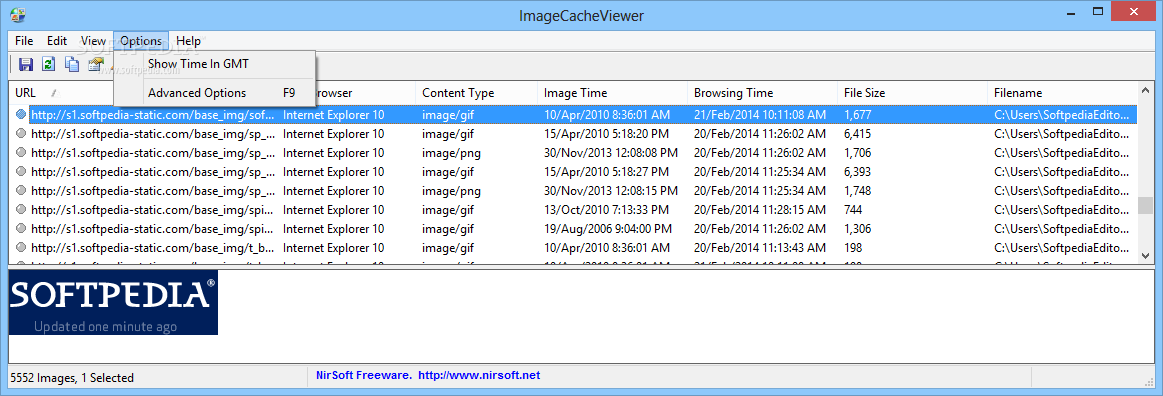The height and width of the screenshot is (396, 1163).
Task: Click the file size value 1,306
Action: (857, 228)
